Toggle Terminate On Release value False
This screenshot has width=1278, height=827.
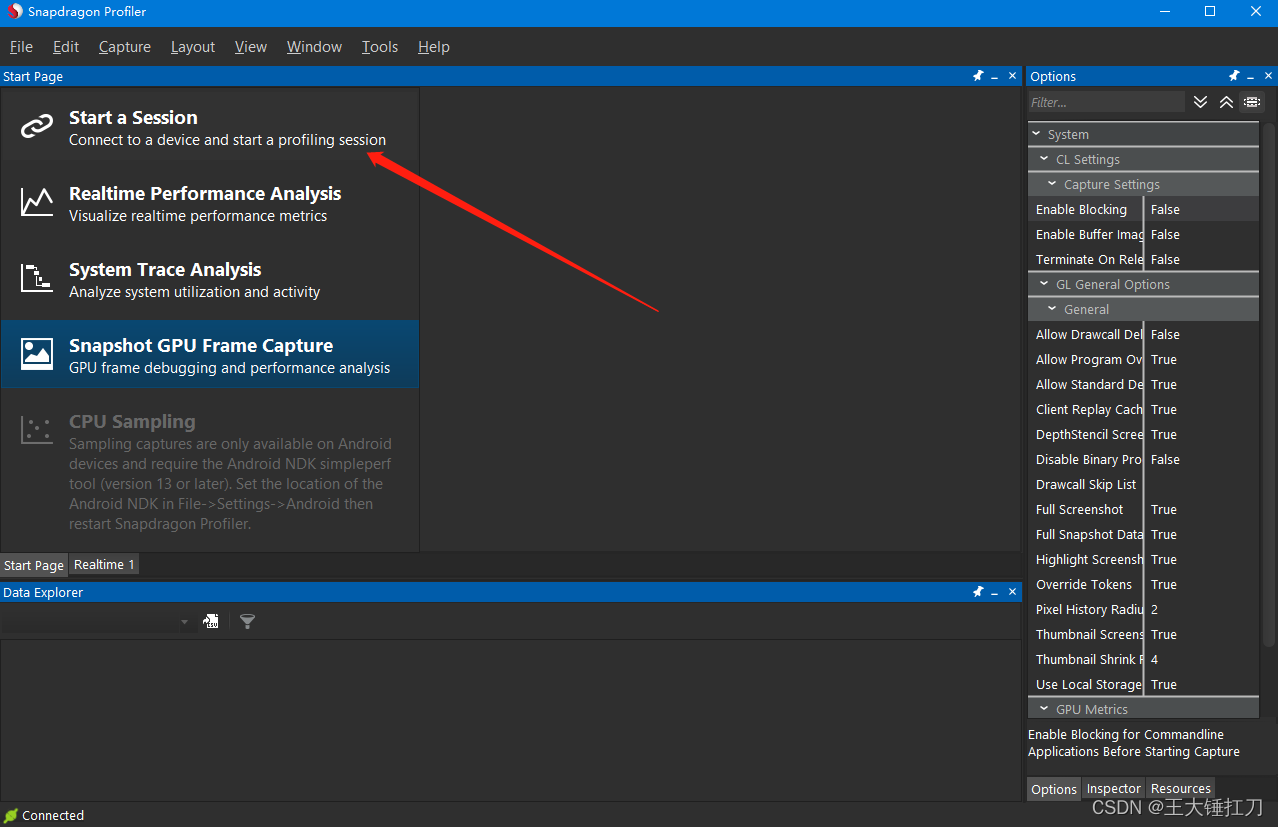1202,259
